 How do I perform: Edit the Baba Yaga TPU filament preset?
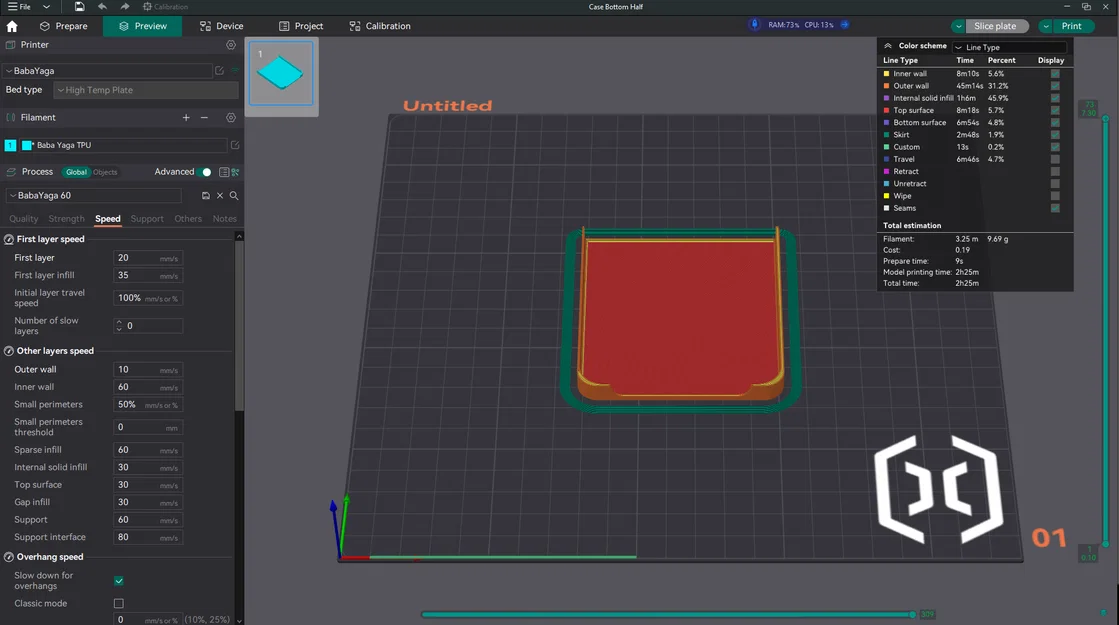point(235,145)
